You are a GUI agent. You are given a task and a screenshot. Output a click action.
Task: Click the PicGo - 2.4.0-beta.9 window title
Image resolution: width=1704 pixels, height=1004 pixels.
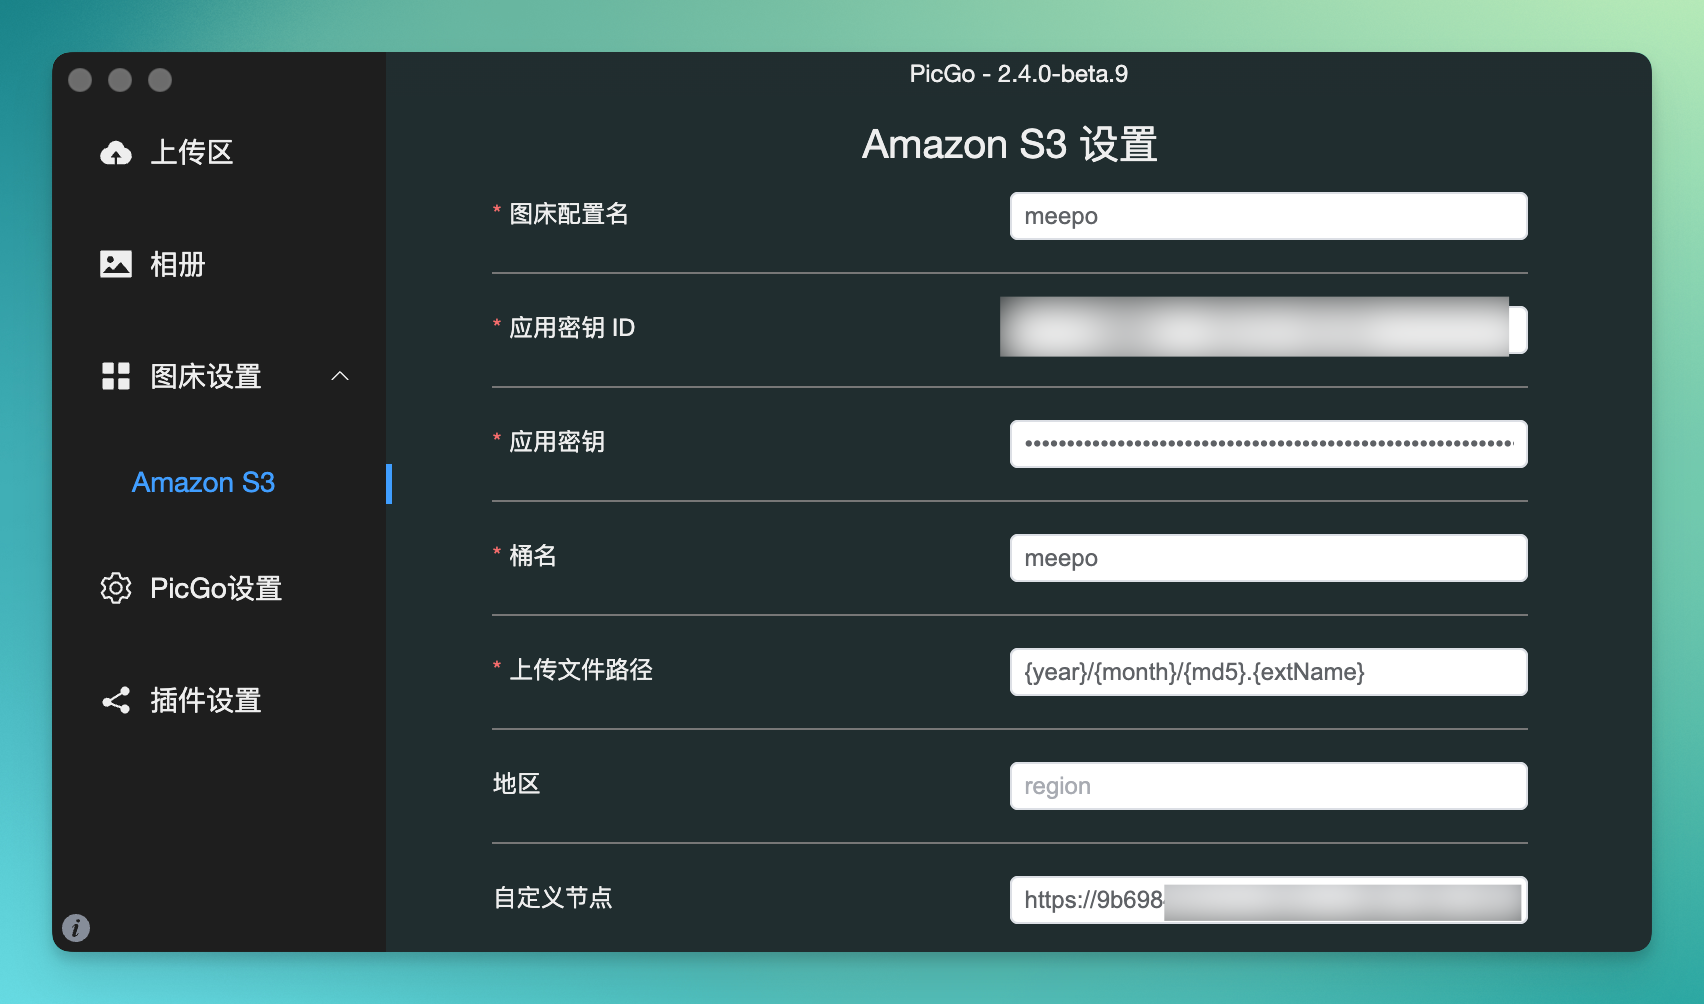coord(1019,74)
